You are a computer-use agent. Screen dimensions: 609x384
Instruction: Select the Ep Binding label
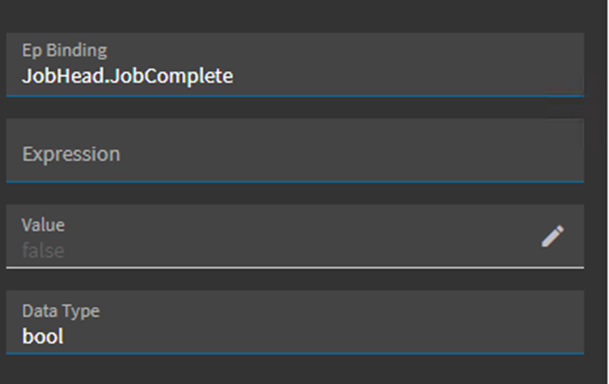click(x=64, y=51)
